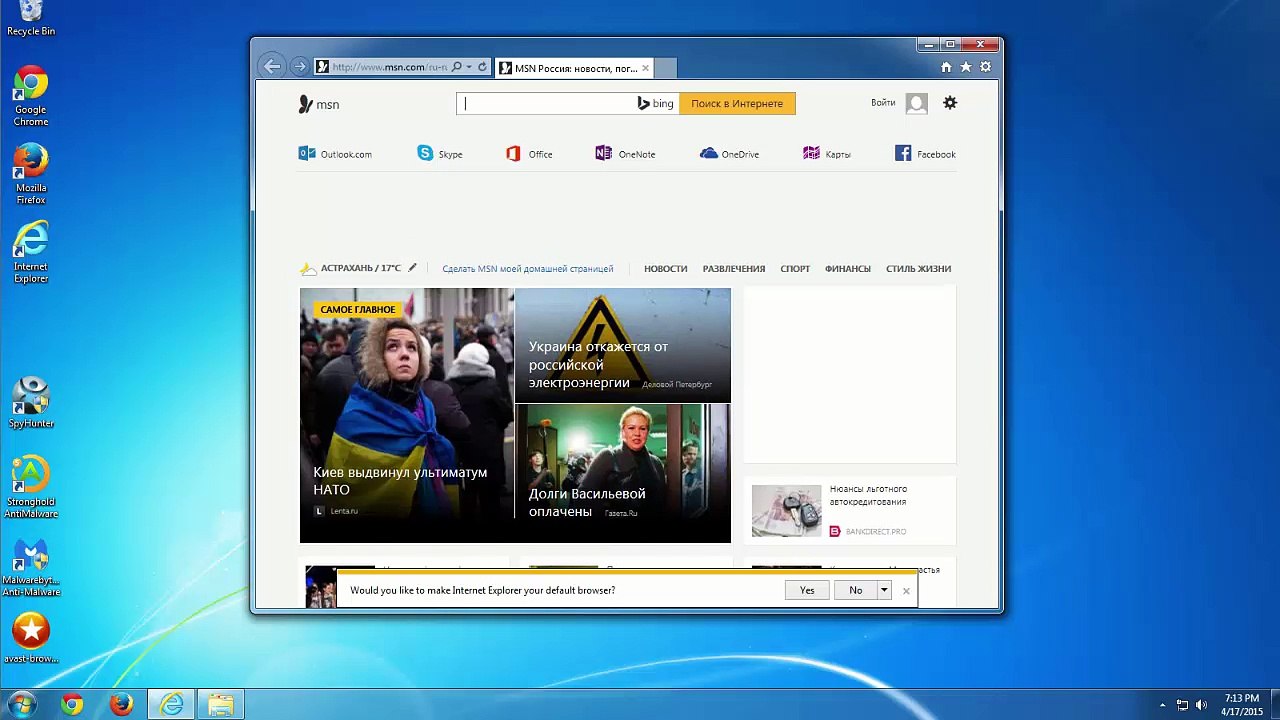Open the Internet Explorer Tools gear
1280x720 pixels.
986,67
